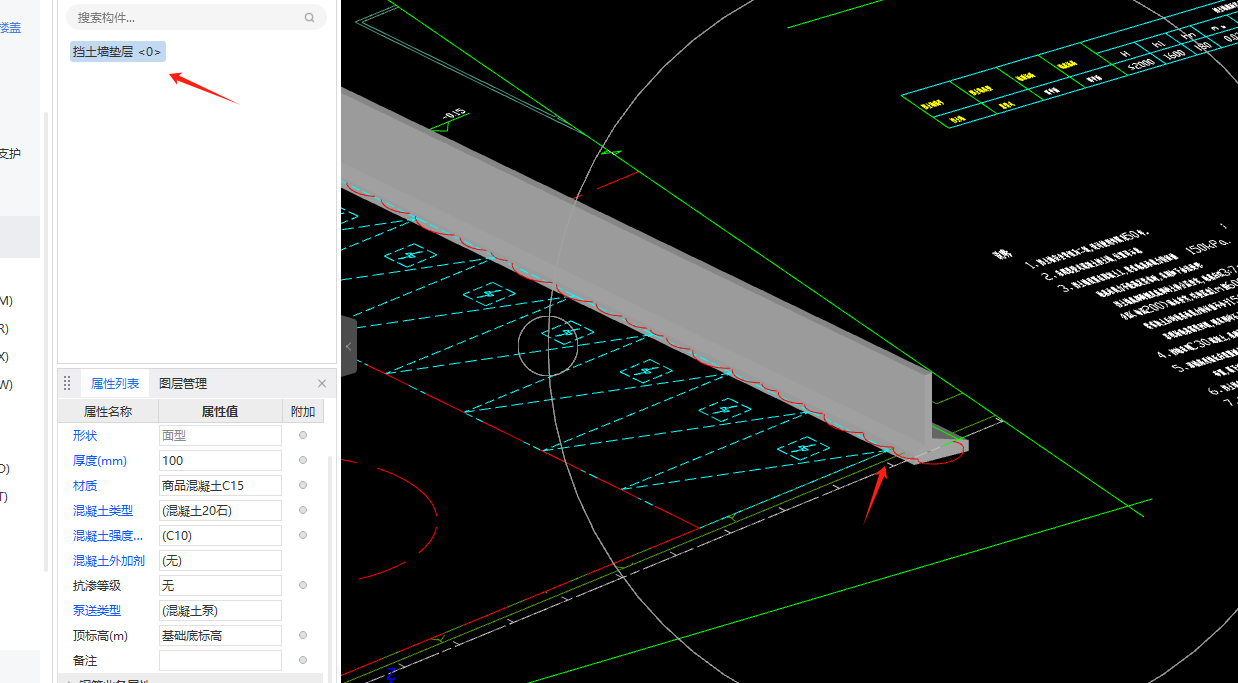This screenshot has width=1238, height=683.
Task: Open the 抗渗等级 value 无
Action: coord(220,586)
